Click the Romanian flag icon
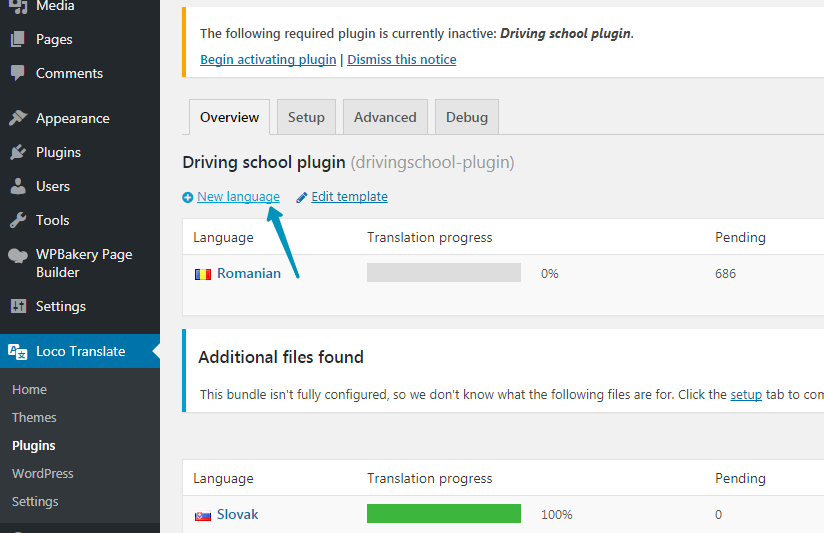The height and width of the screenshot is (533, 824). coord(203,274)
